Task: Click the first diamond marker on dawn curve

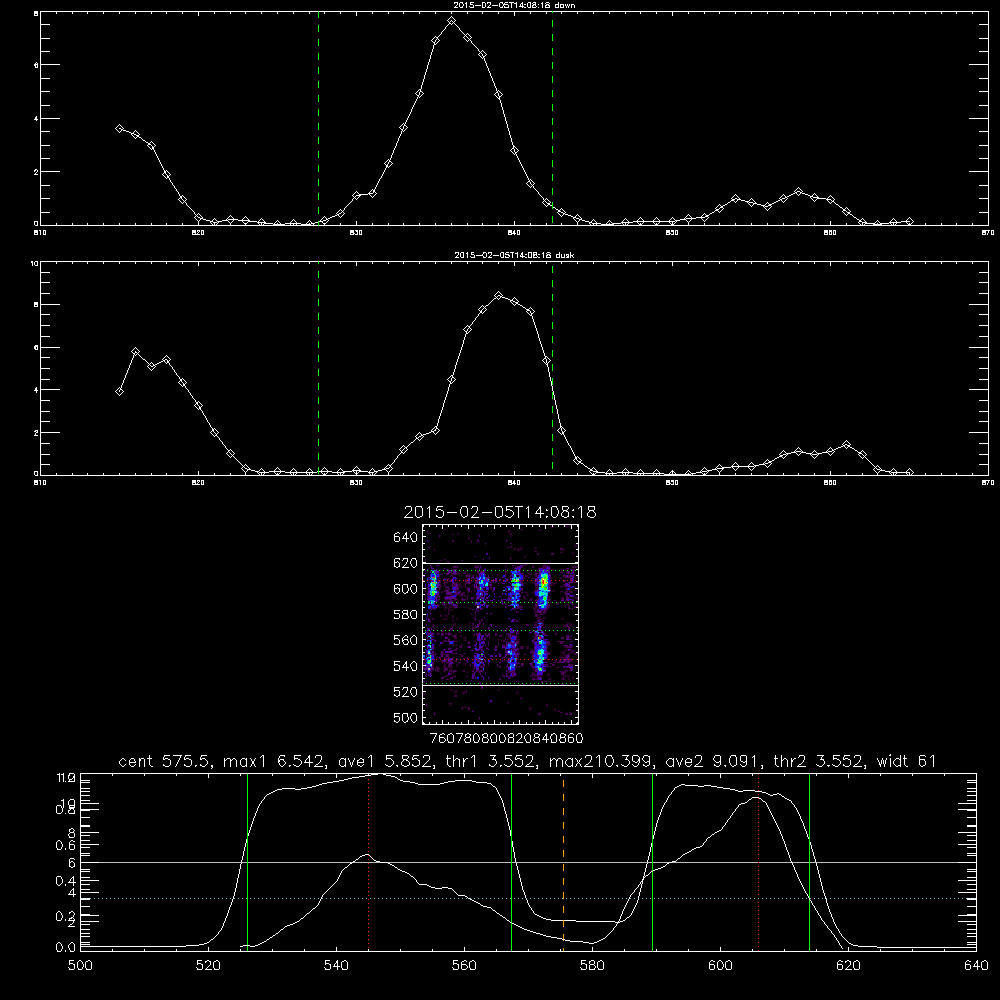Action: coord(119,128)
